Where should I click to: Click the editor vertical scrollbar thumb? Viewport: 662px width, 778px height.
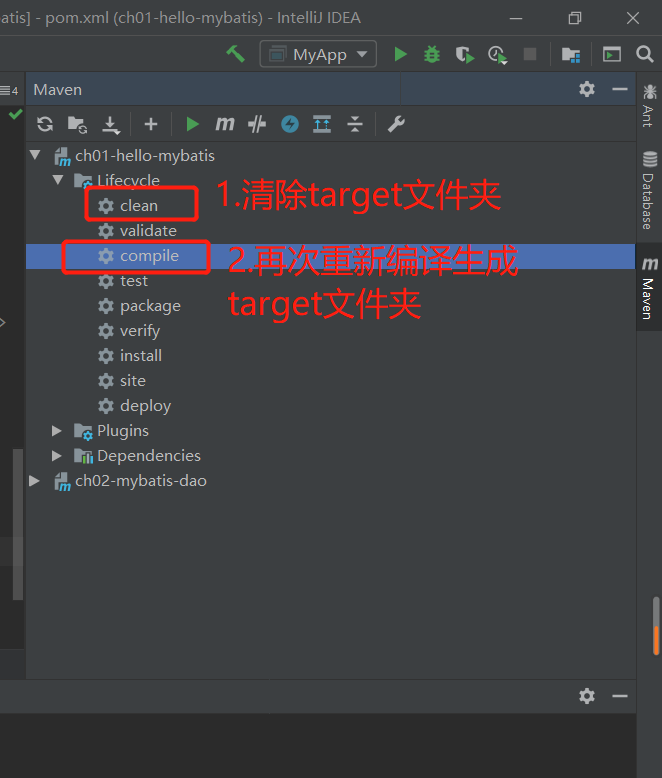(x=18, y=524)
